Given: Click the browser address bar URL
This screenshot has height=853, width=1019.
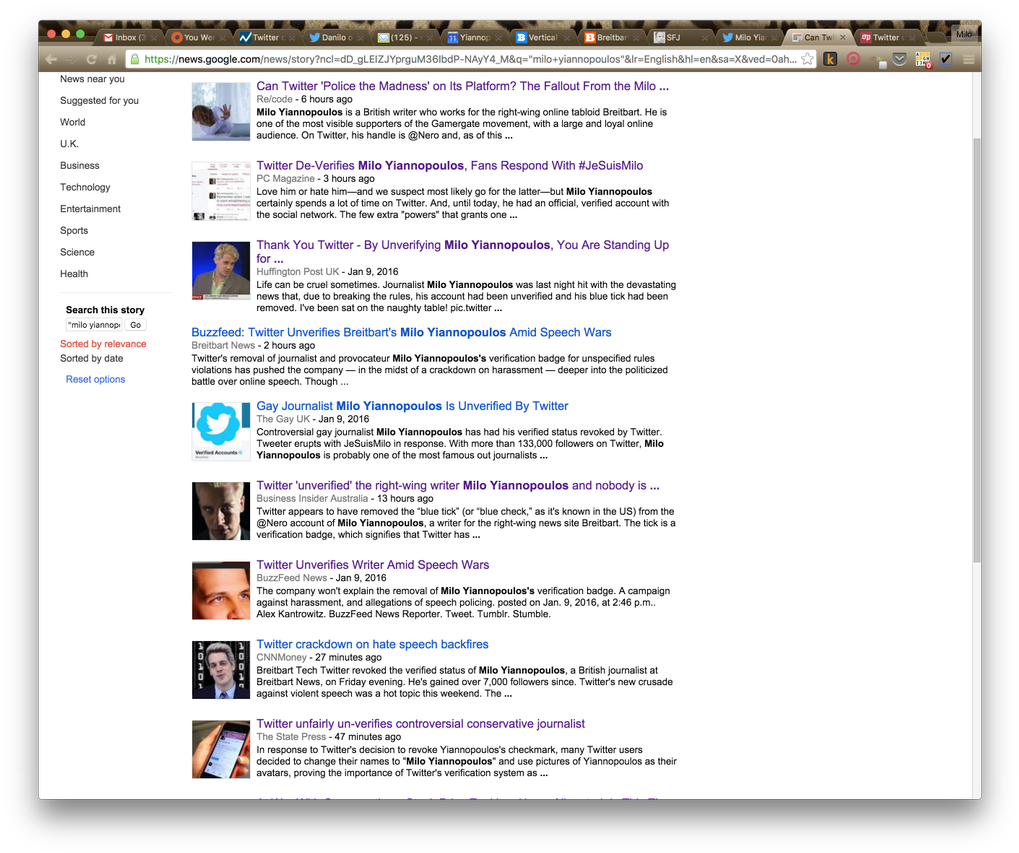Looking at the screenshot, I should pos(470,59).
